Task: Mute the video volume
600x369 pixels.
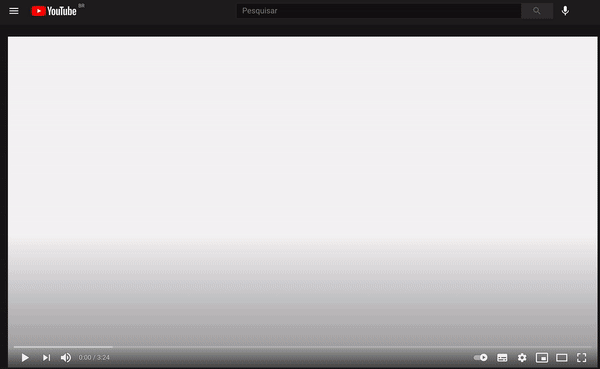Action: point(66,358)
